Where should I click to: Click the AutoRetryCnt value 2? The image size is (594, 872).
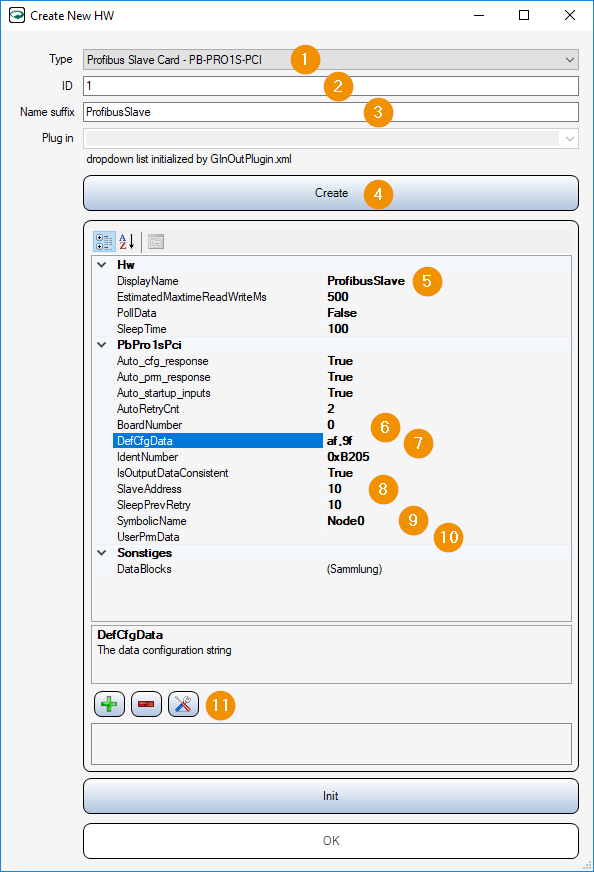[x=331, y=409]
